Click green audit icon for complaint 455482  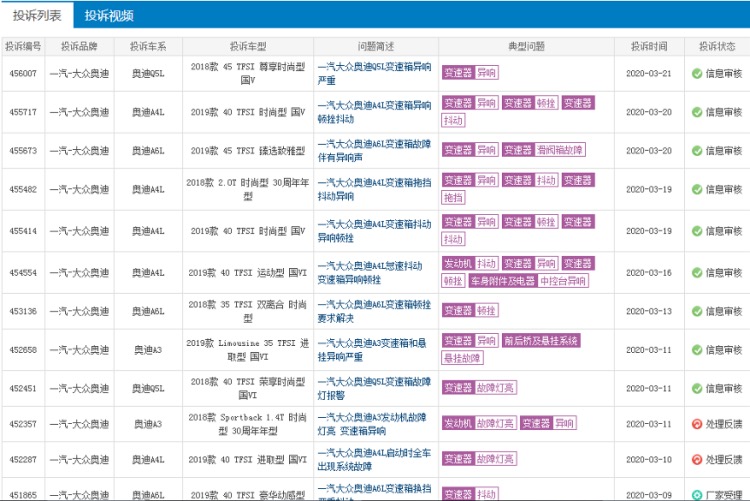(697, 189)
